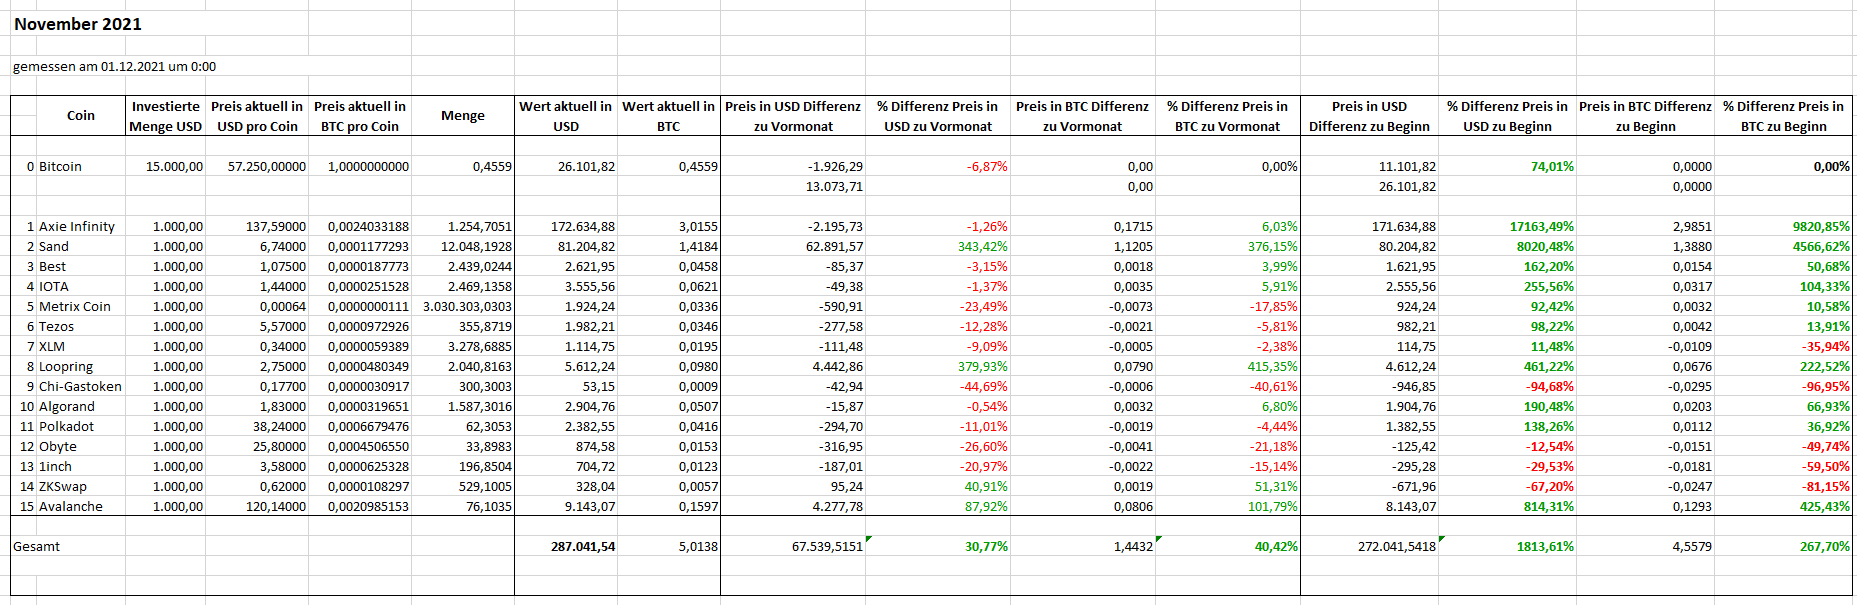Click the 'Algorand' coin cell
The height and width of the screenshot is (605, 1857).
click(67, 407)
